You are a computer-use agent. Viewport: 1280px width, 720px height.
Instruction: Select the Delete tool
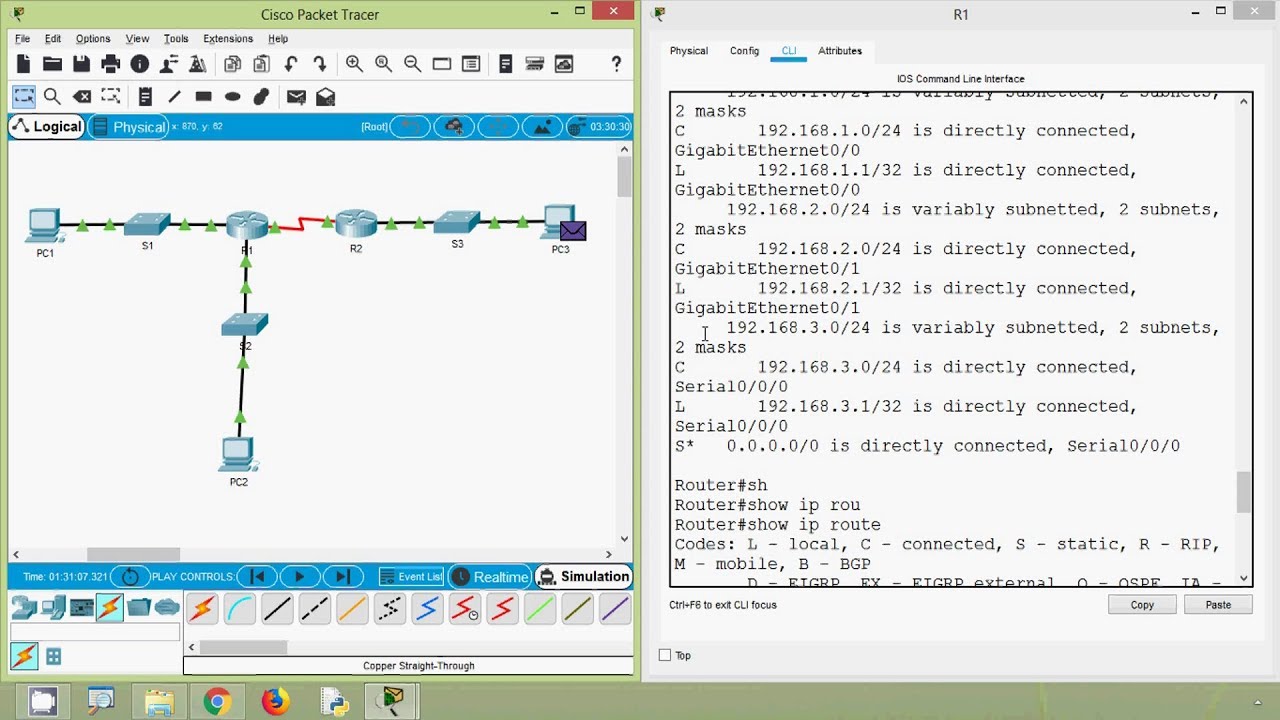coord(82,97)
